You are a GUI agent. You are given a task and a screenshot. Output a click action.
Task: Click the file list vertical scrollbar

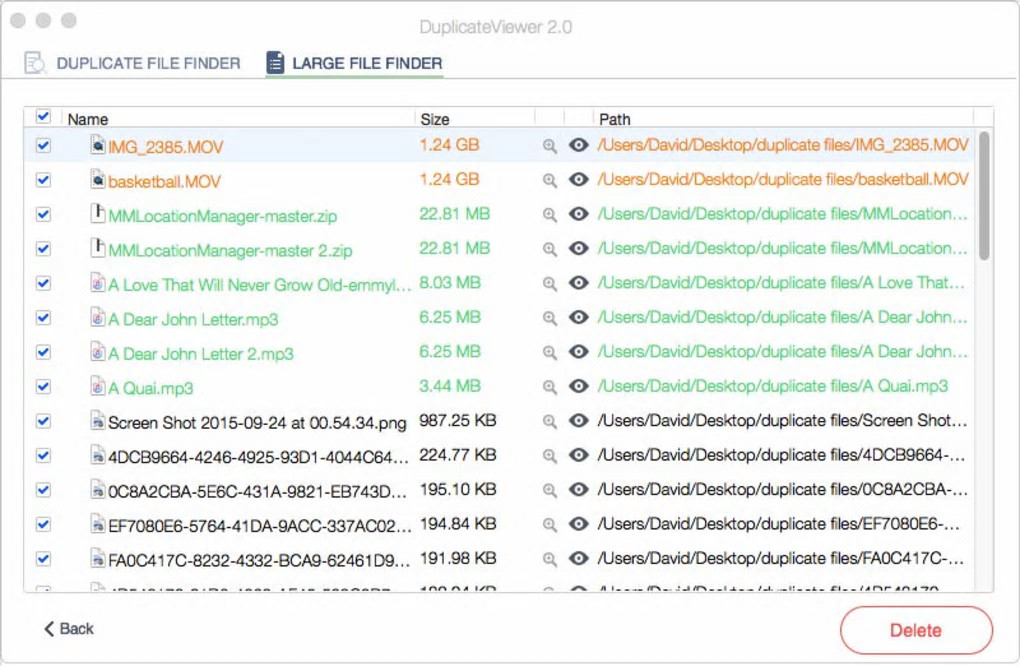click(x=984, y=195)
